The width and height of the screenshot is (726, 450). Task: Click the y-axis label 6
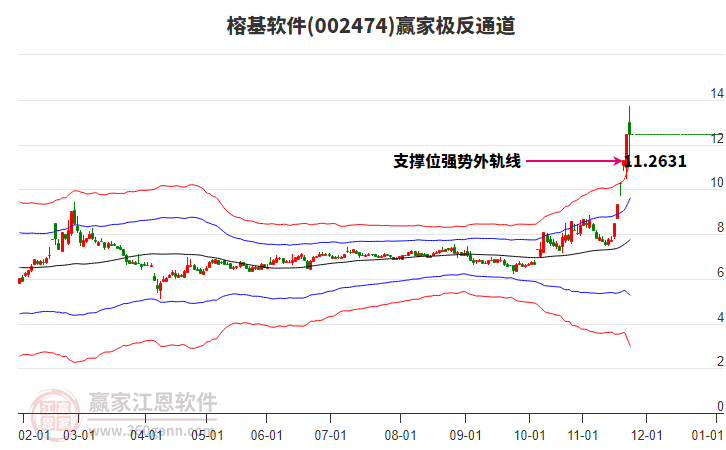(720, 273)
